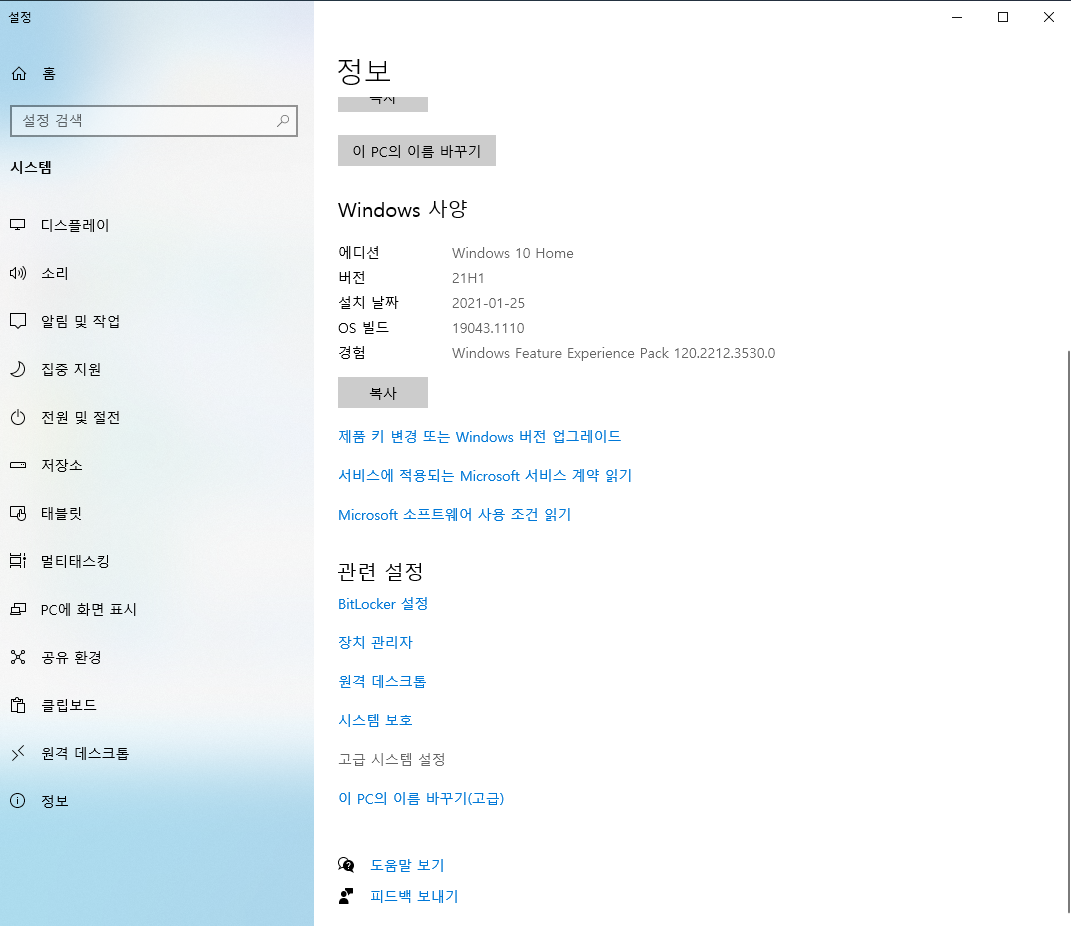The height and width of the screenshot is (926, 1071).
Task: Open the 고급 시스템 설정 link
Action: point(391,759)
